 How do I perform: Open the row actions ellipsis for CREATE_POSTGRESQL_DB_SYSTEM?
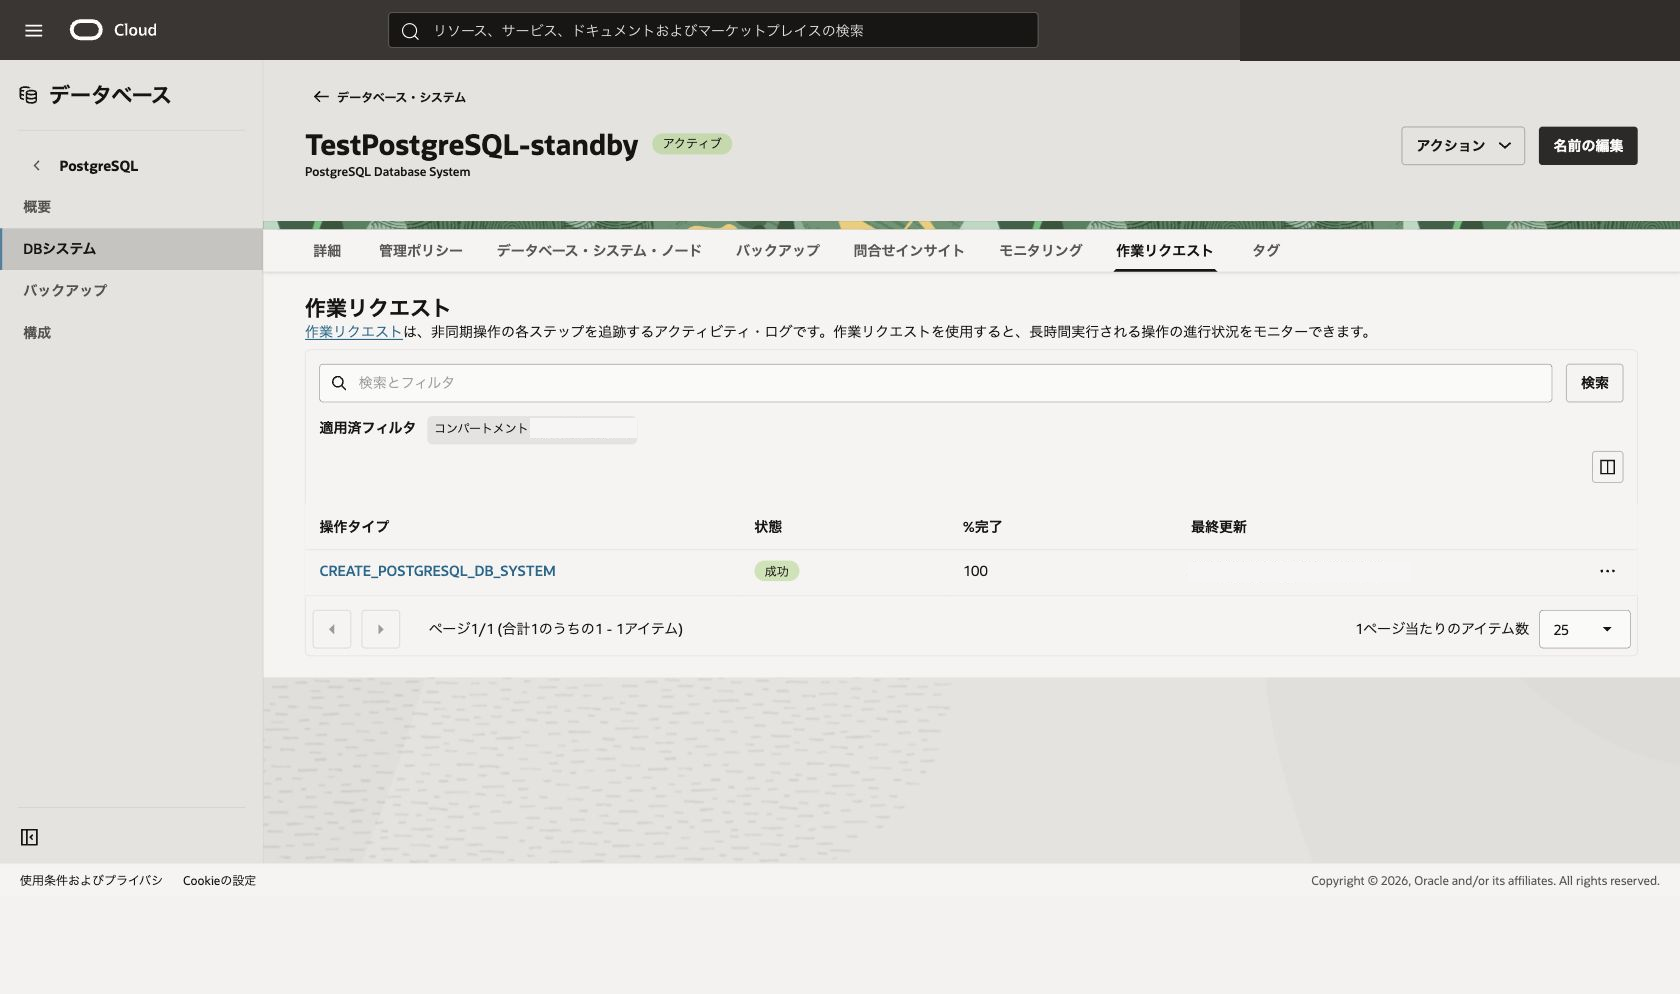[x=1607, y=571]
